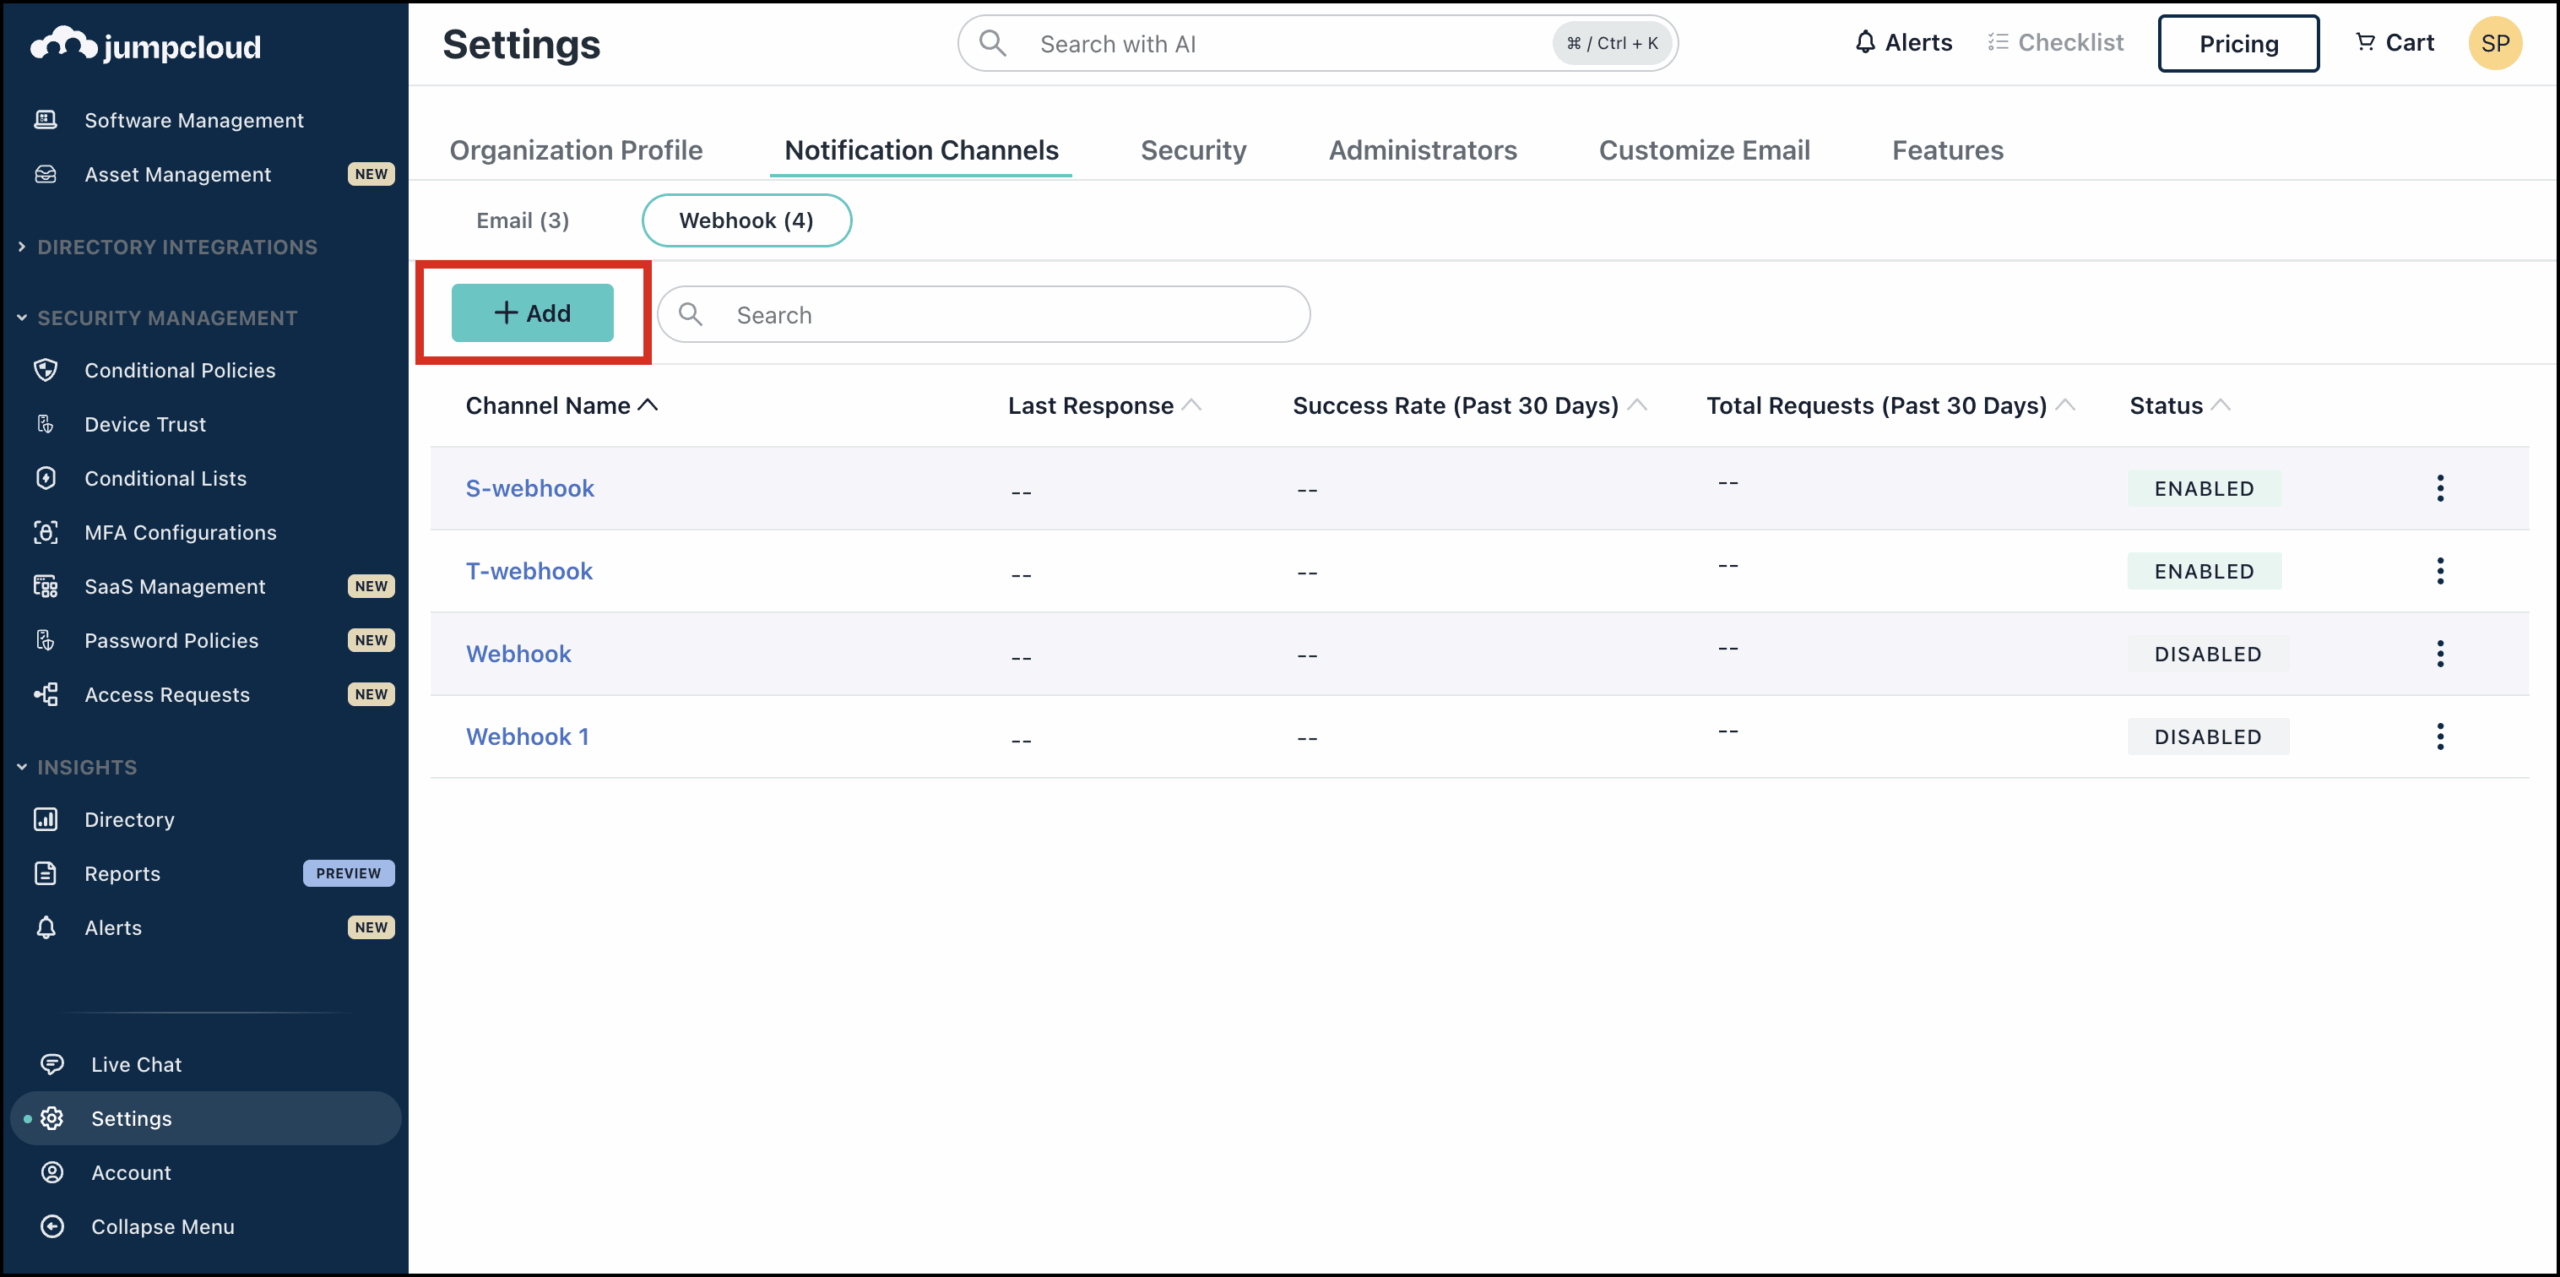Open the shopping Cart
Viewport: 2560px width, 1277px height.
point(2394,43)
